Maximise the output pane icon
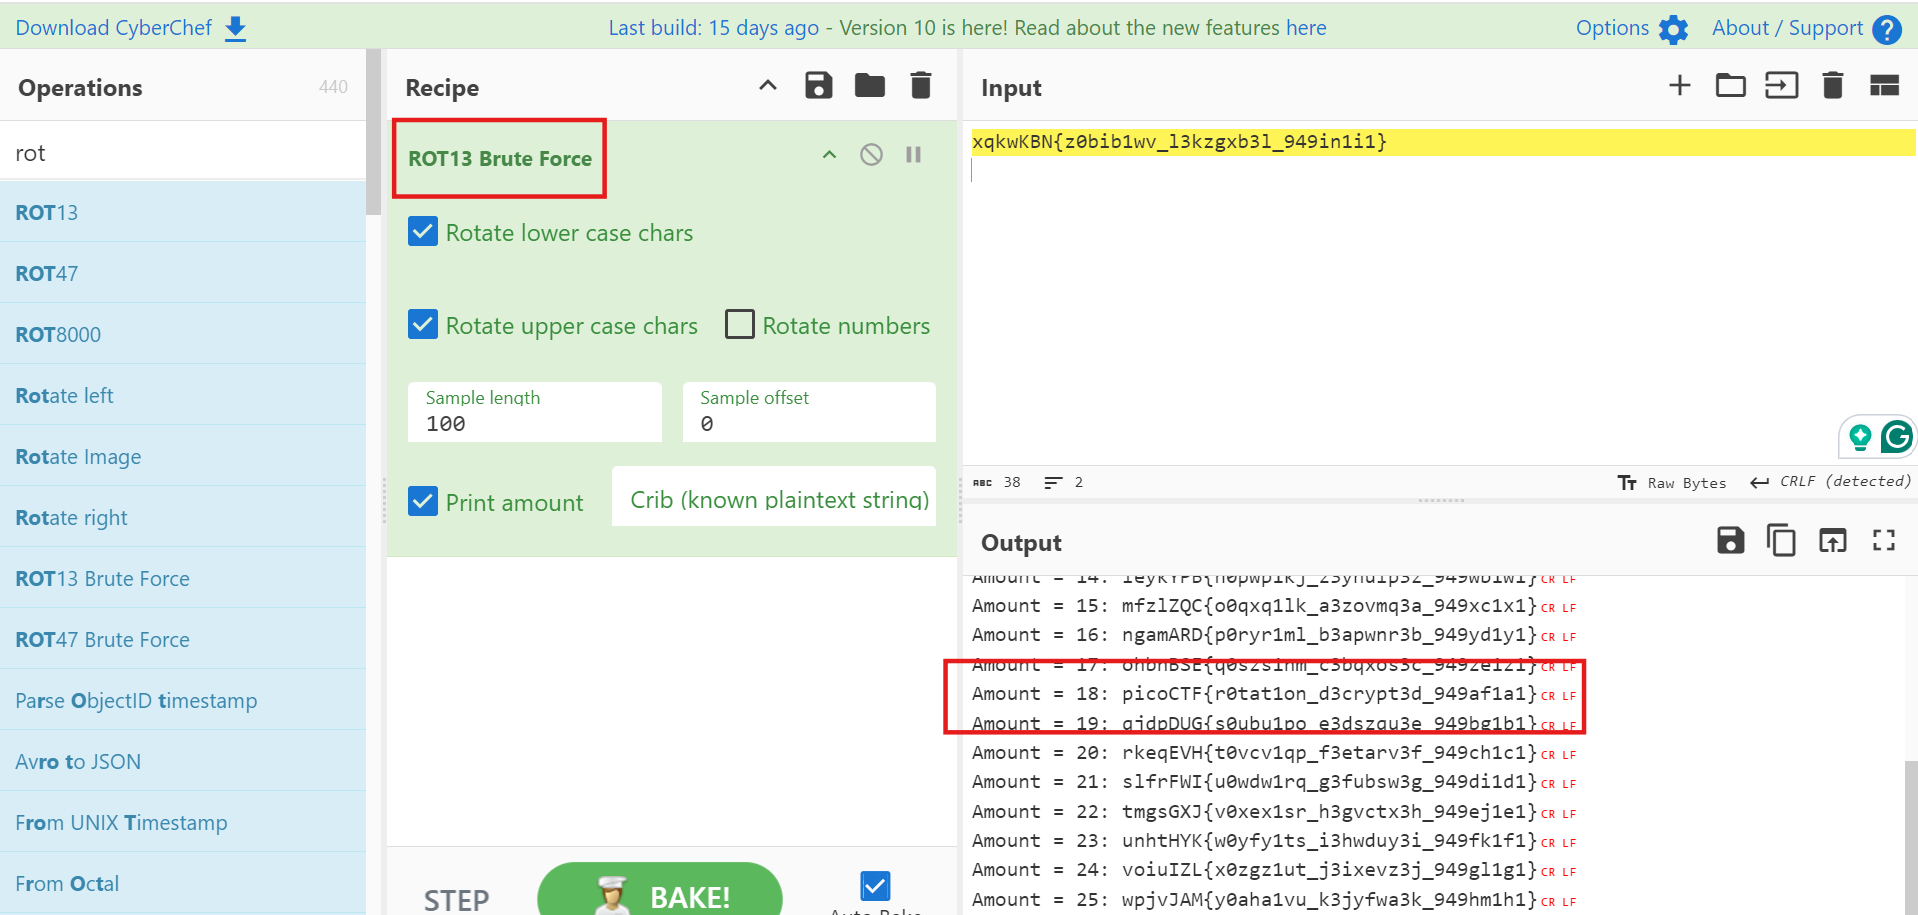 [x=1884, y=541]
